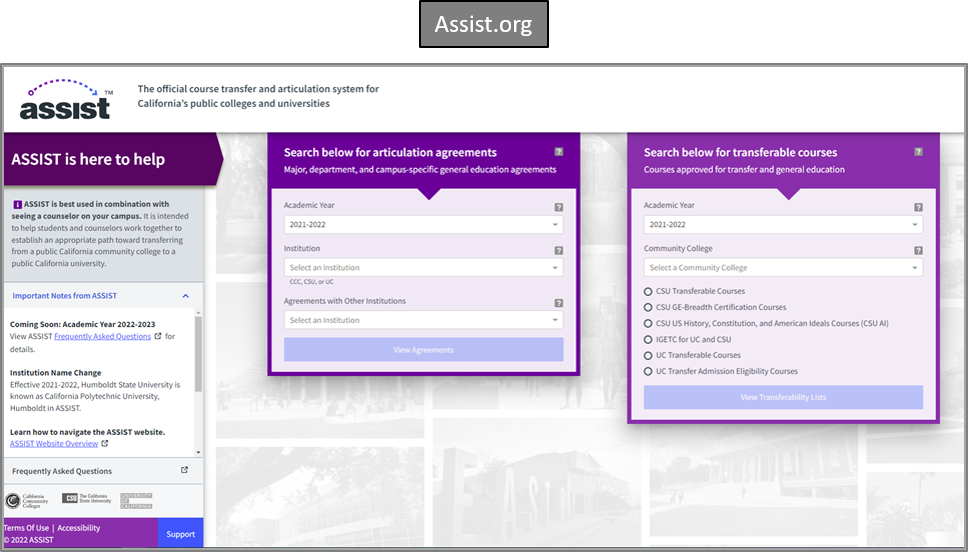This screenshot has height=552, width=968.
Task: Select IGETC for UC and CSU option
Action: [x=649, y=339]
